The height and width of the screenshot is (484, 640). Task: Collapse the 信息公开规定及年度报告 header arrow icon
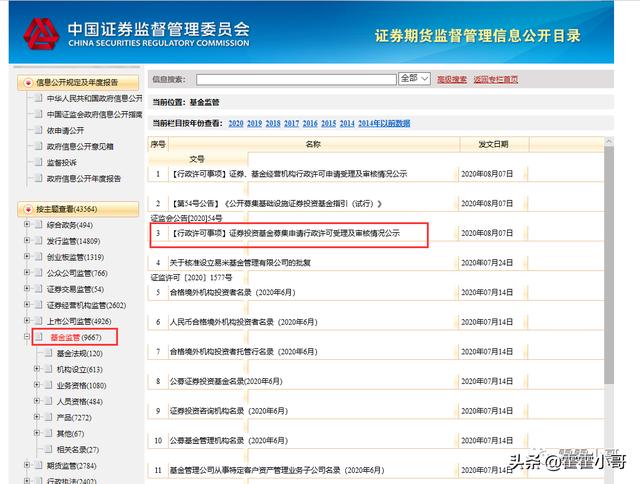coord(28,83)
